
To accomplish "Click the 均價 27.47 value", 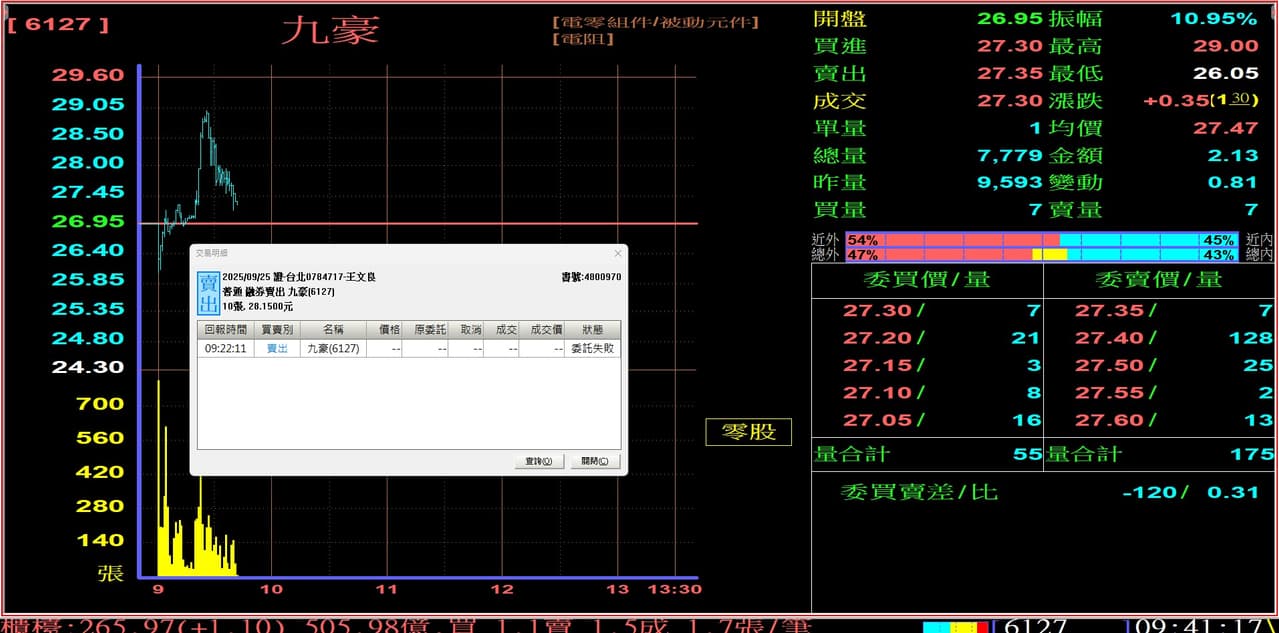I will point(1225,127).
